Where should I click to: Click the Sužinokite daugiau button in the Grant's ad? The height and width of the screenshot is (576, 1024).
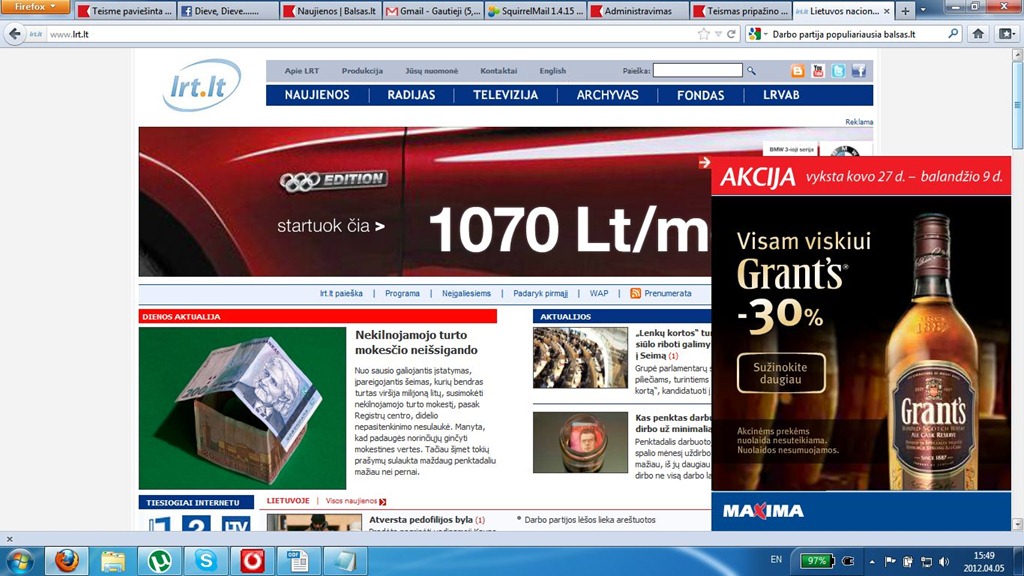pos(780,373)
